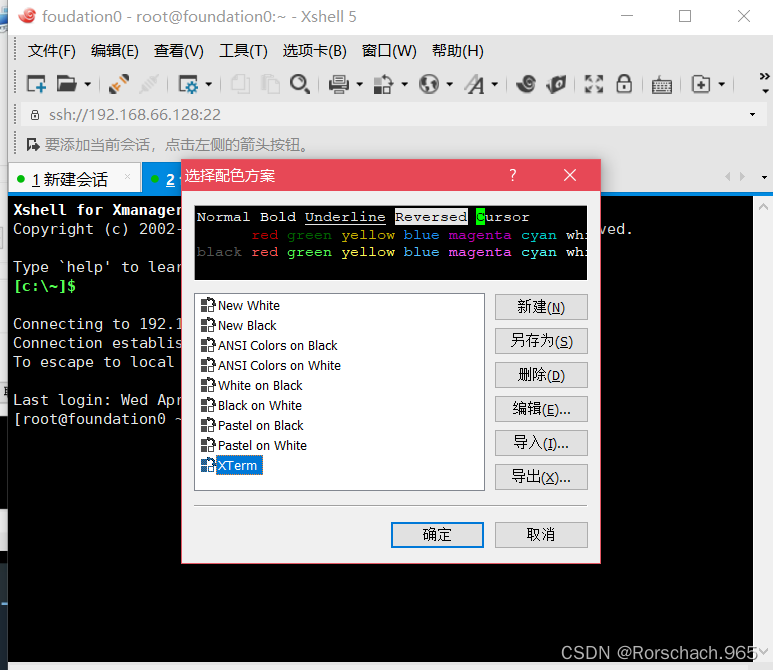Image resolution: width=773 pixels, height=670 pixels.
Task: Open the 帮助(H) menu
Action: pyautogui.click(x=458, y=51)
